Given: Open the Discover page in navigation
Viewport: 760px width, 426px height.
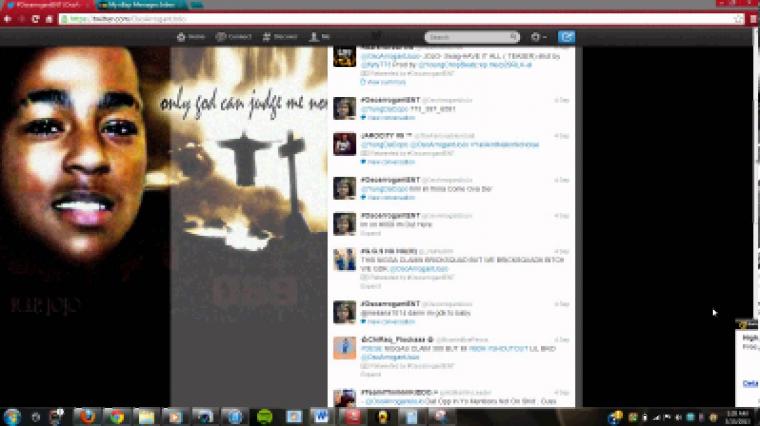Looking at the screenshot, I should (279, 37).
